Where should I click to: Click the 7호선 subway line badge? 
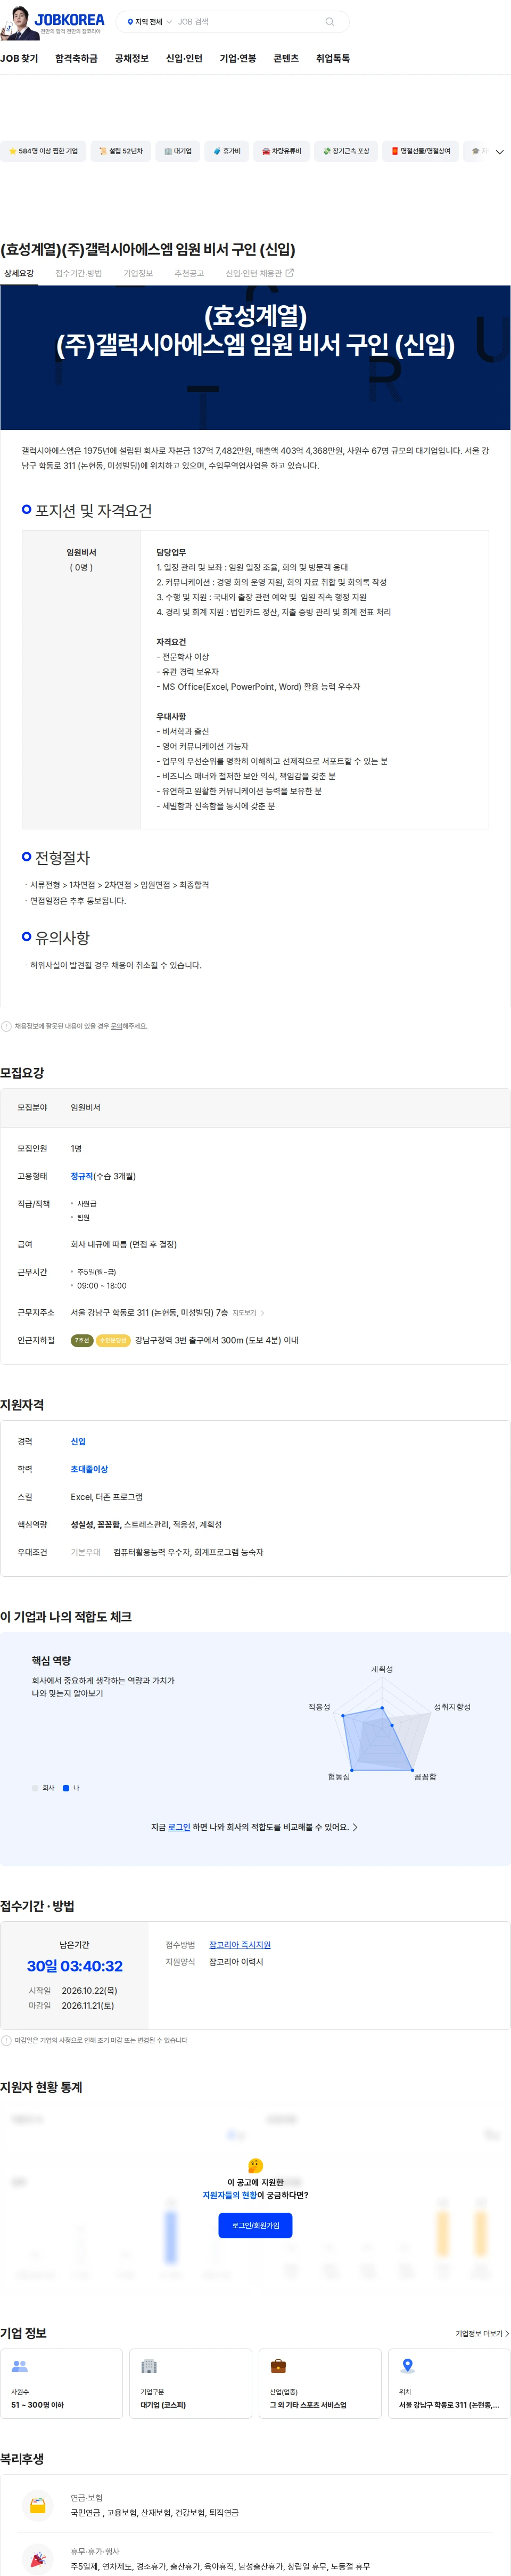tap(82, 1340)
